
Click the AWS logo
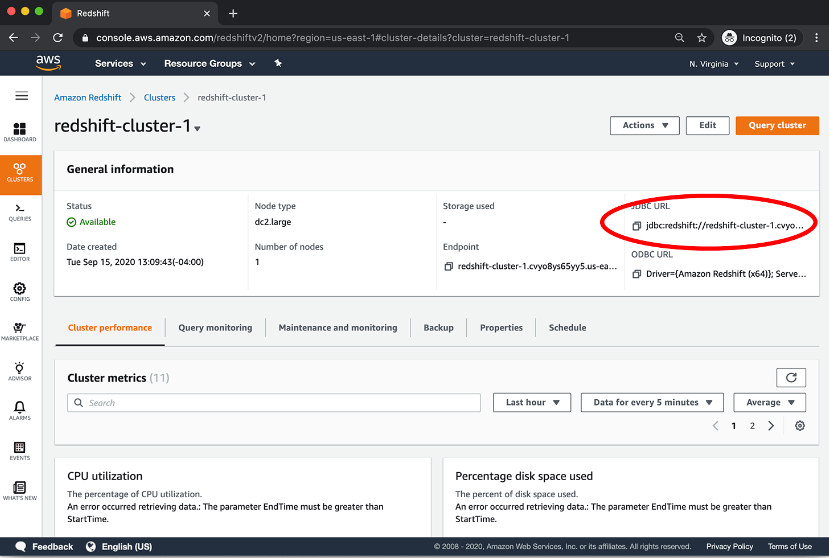pos(48,63)
